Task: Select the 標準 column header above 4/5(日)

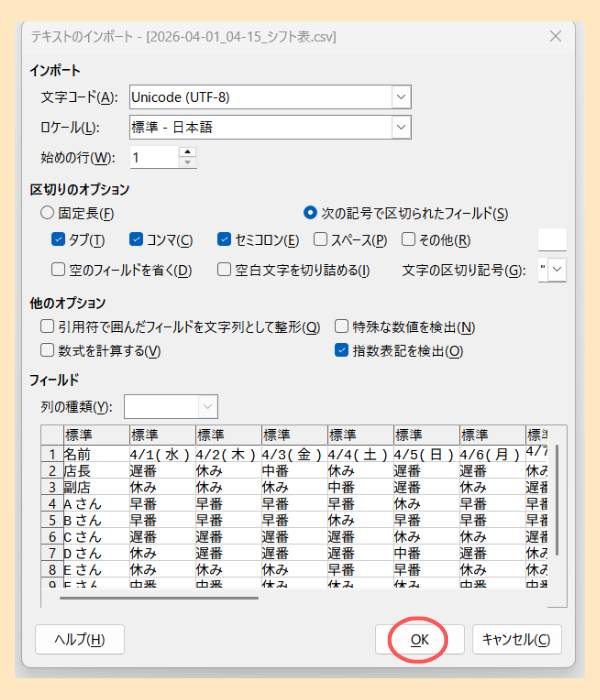Action: point(426,435)
